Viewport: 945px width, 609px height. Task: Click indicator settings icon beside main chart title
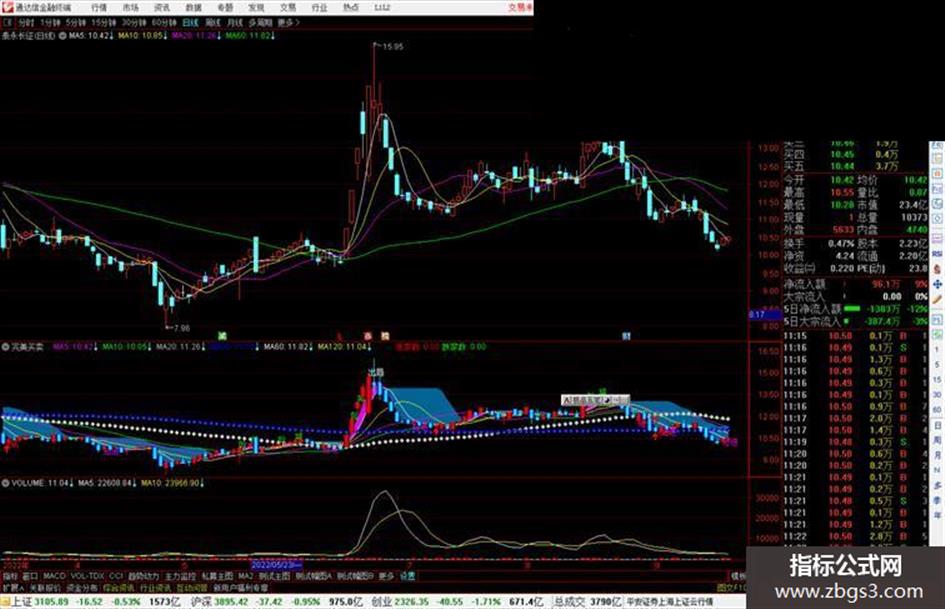click(62, 36)
